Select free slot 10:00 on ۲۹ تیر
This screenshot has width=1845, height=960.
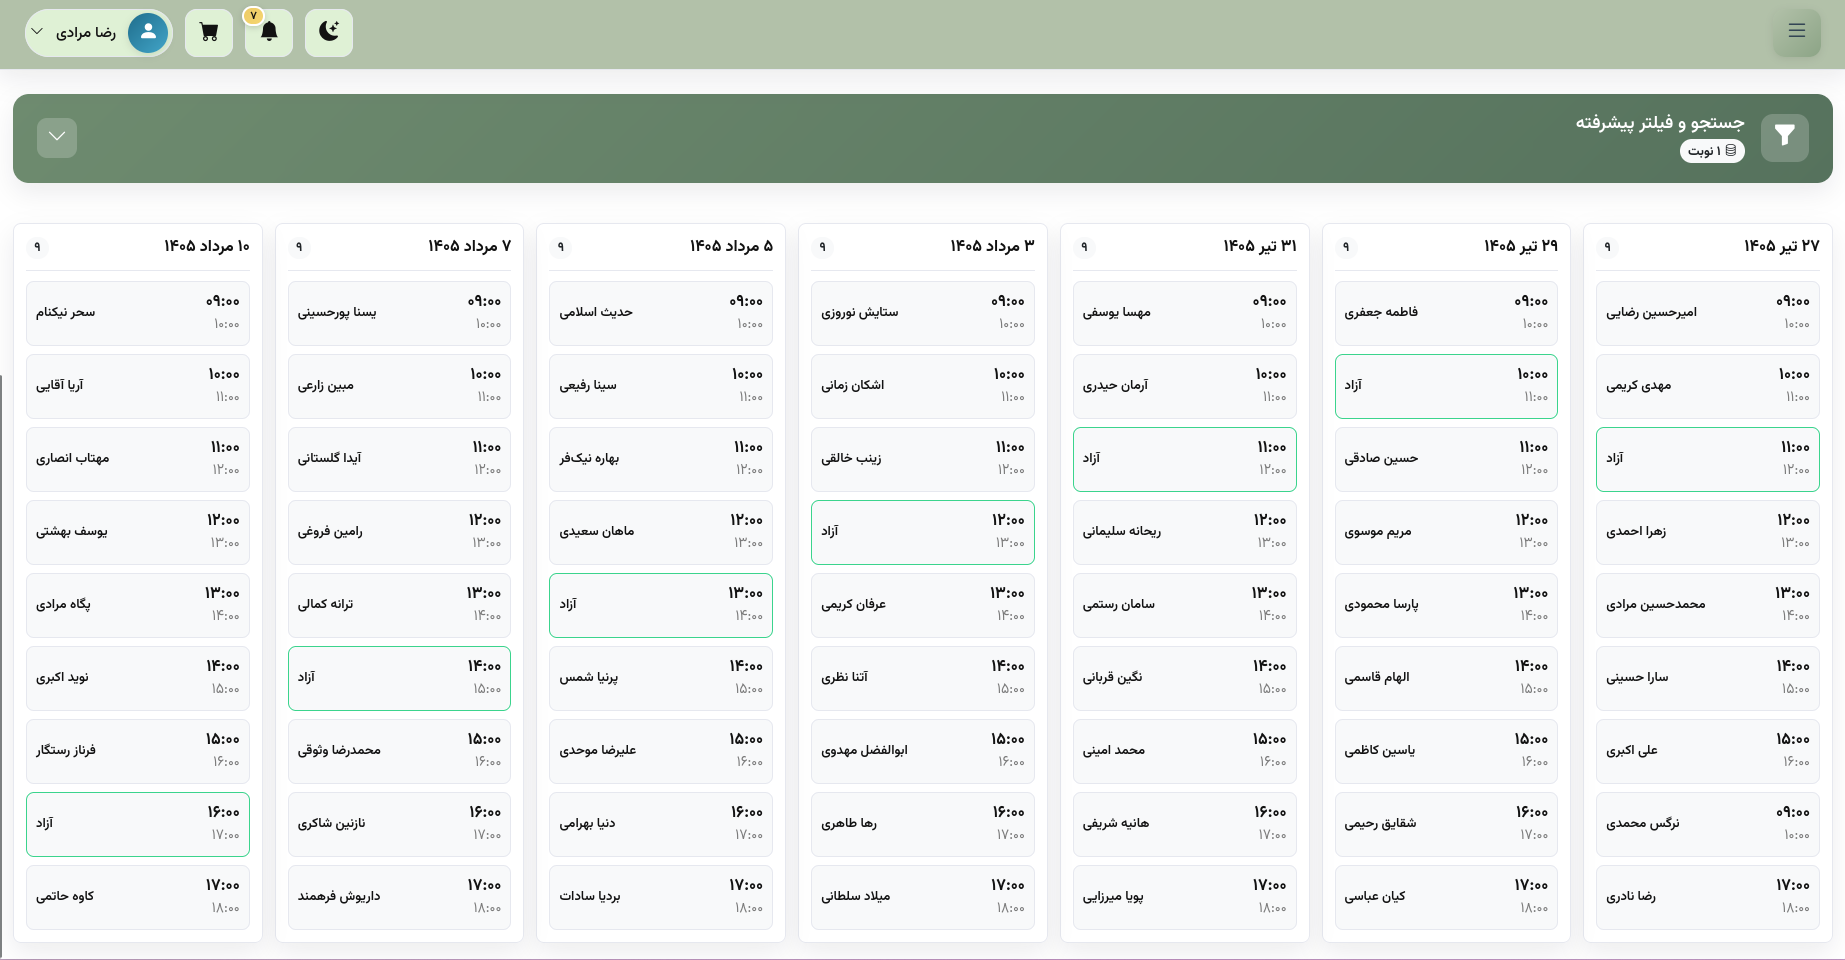[x=1446, y=386]
